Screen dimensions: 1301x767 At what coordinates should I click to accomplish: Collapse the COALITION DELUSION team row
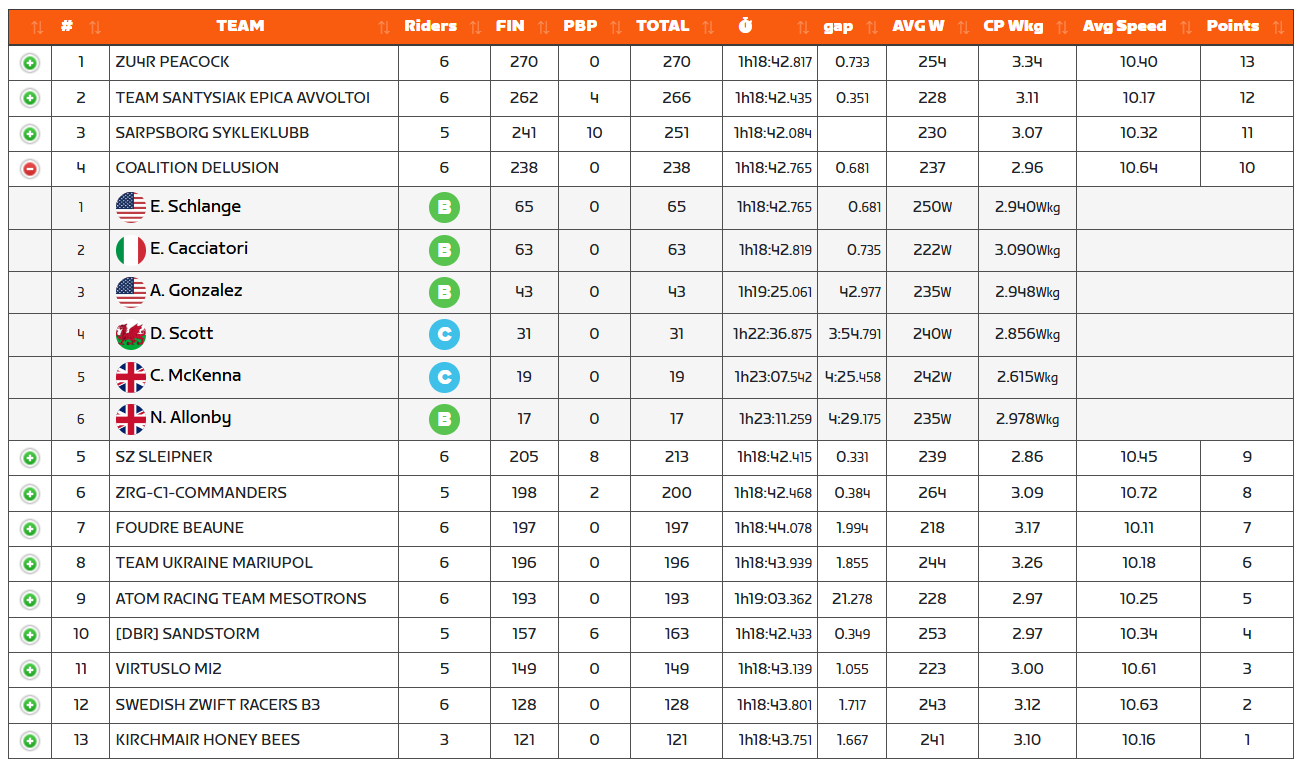coord(30,168)
